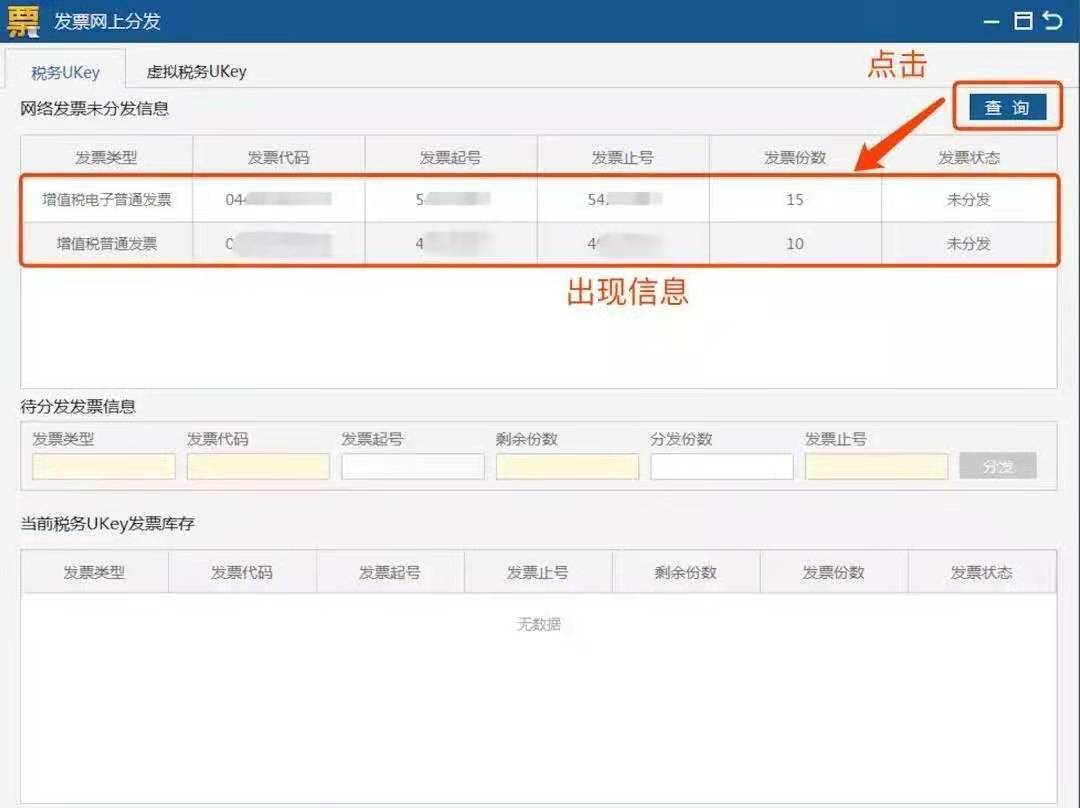Click 发票份数 header in top table

click(795, 158)
